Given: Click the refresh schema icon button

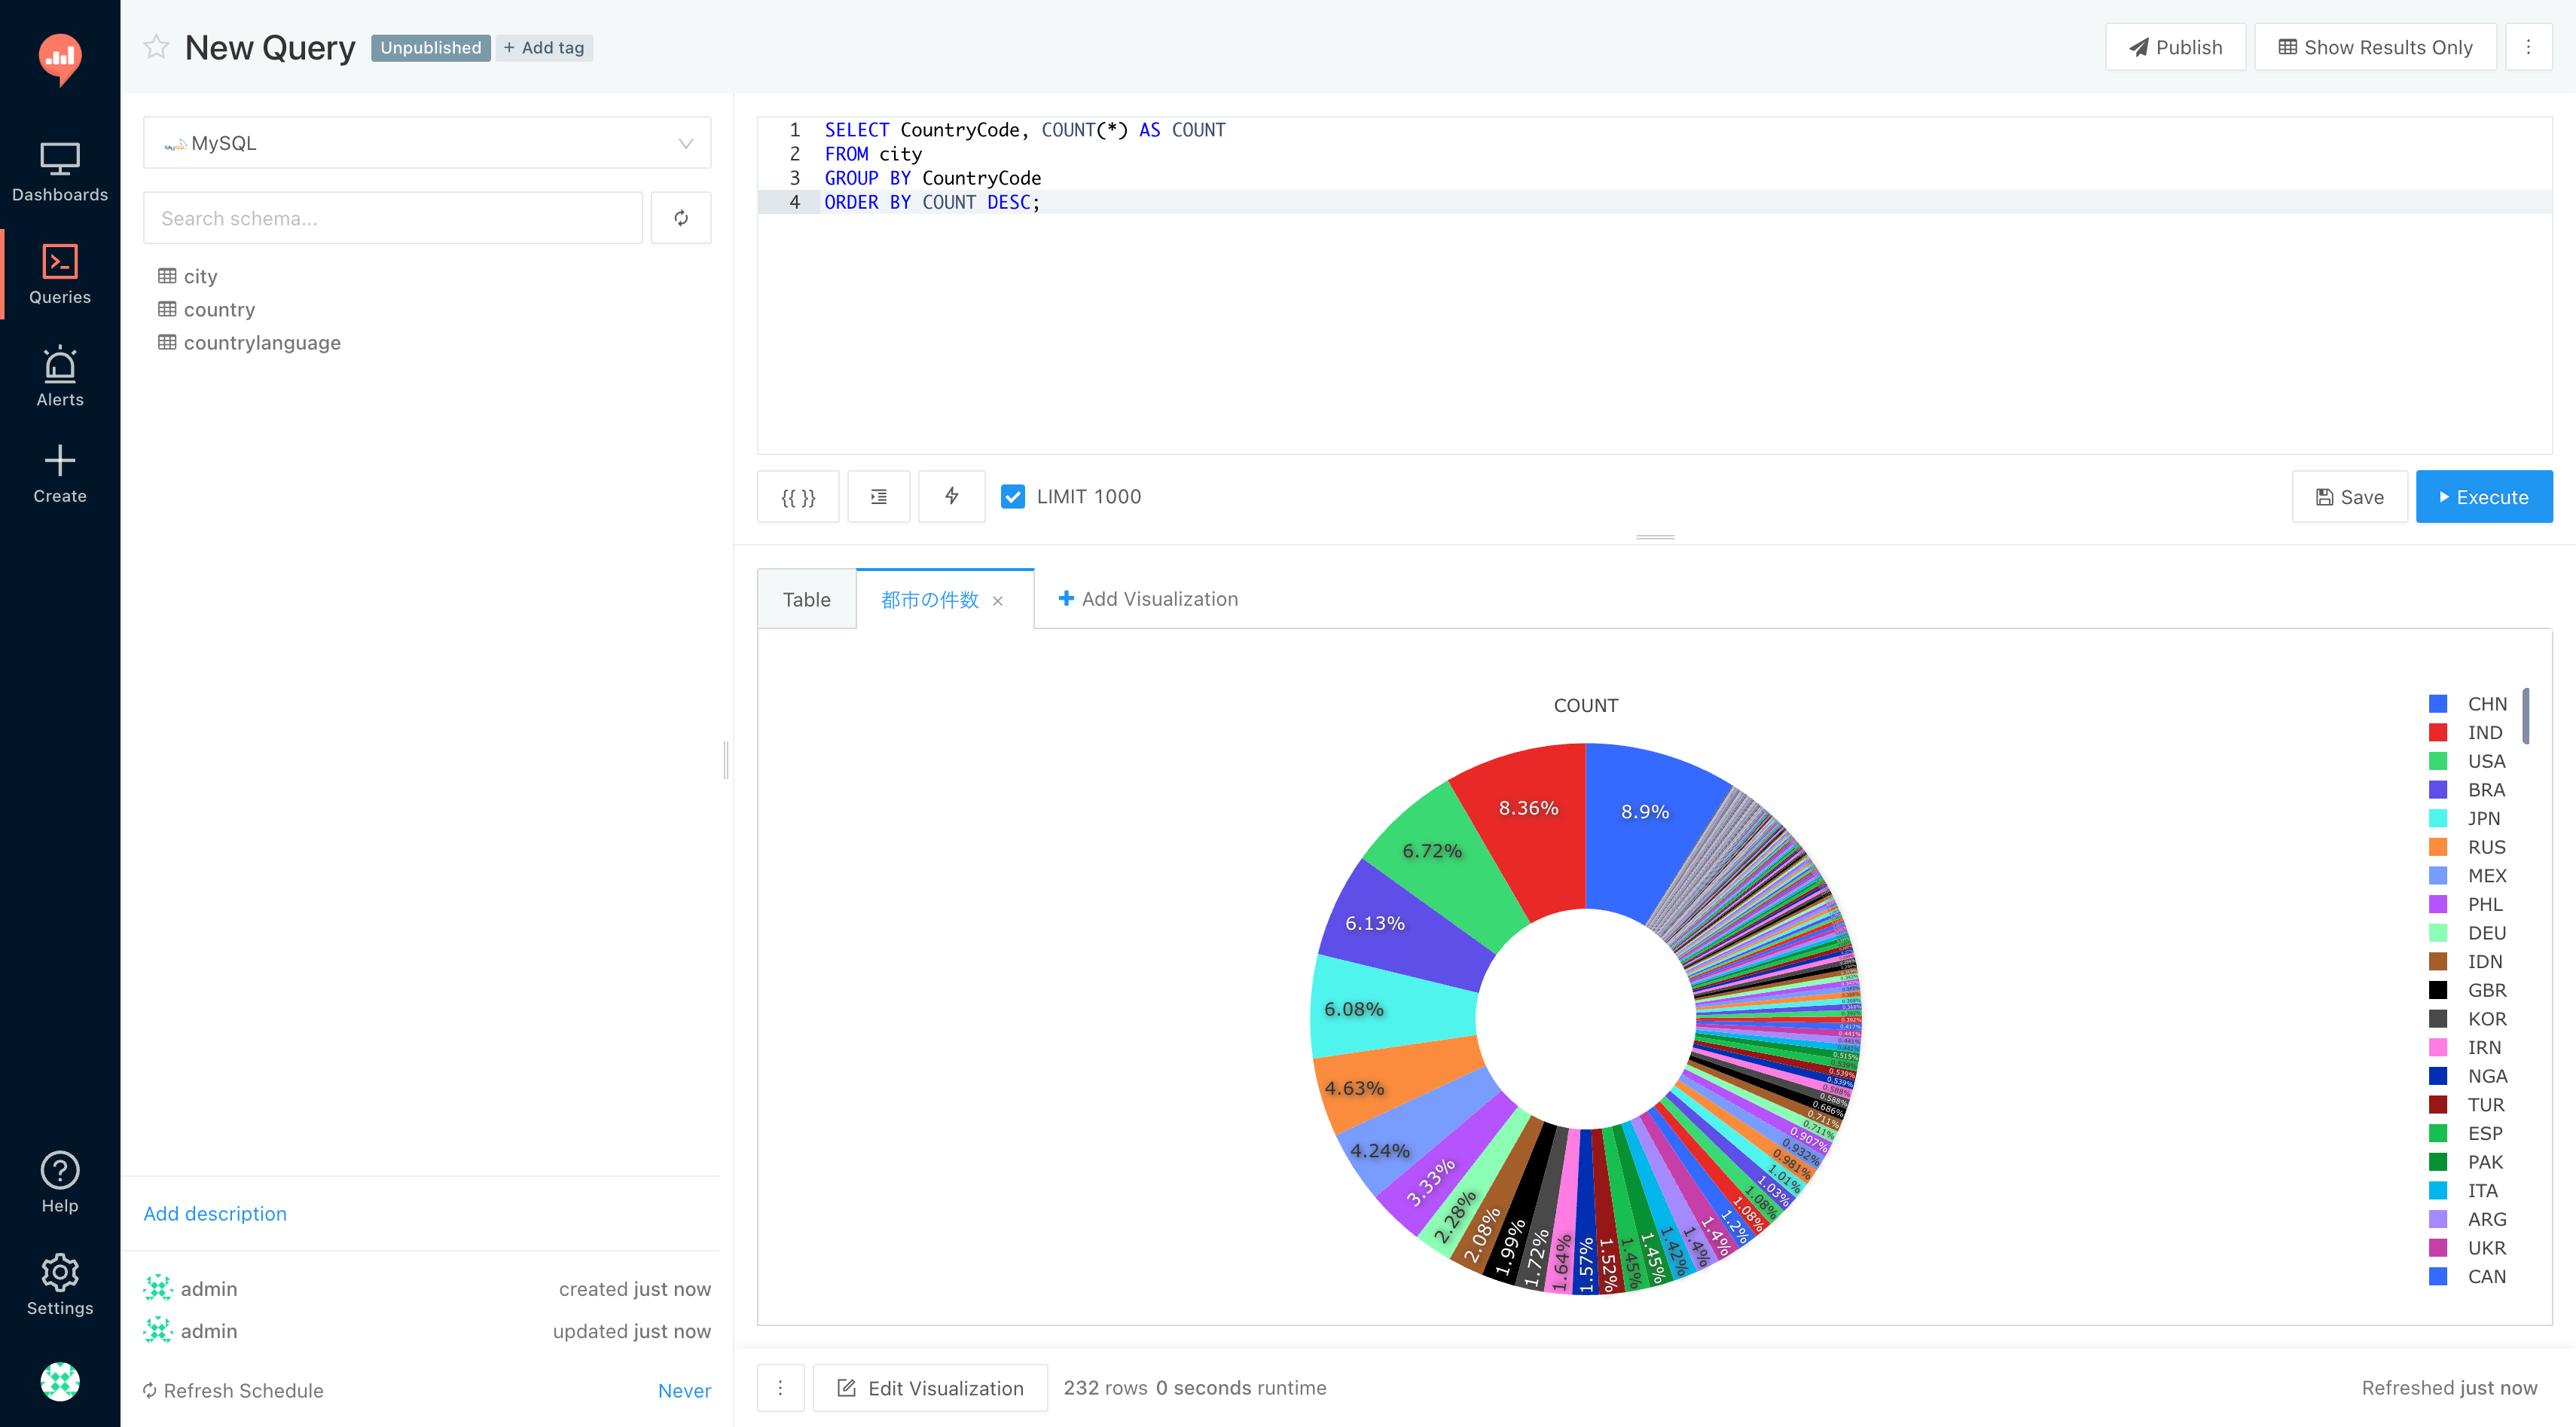Looking at the screenshot, I should (681, 218).
